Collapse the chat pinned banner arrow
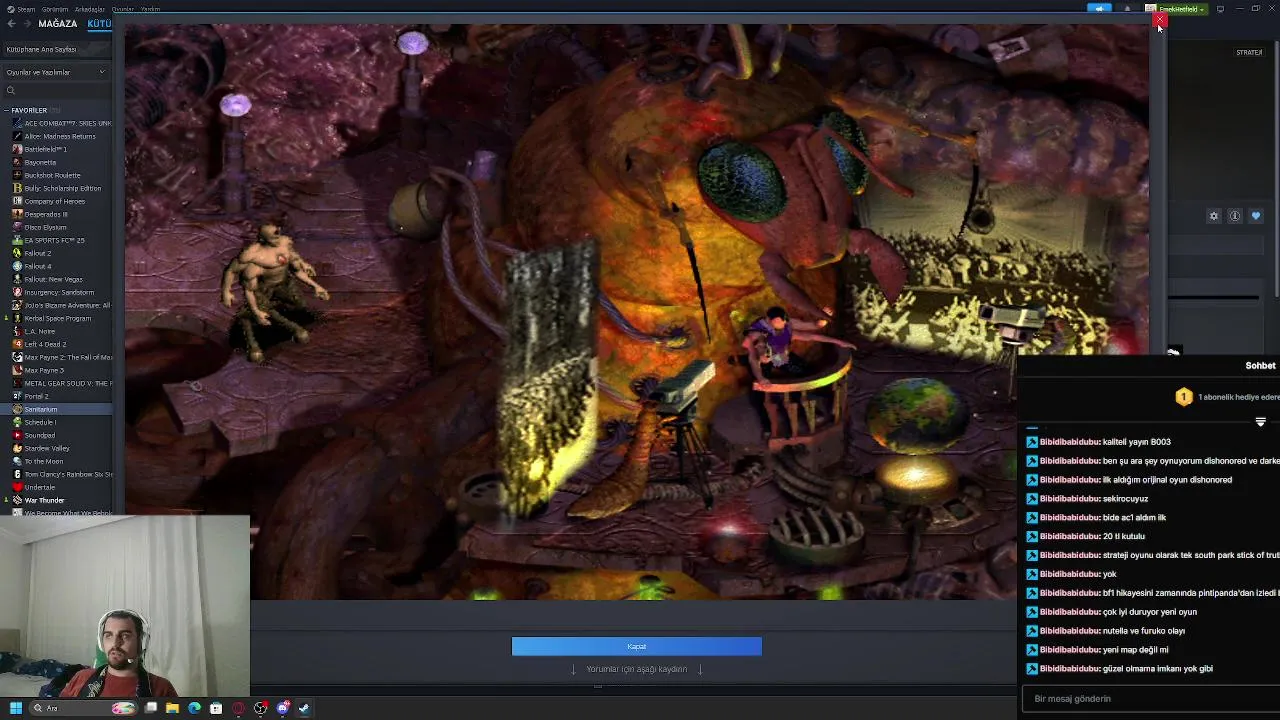 tap(1260, 422)
